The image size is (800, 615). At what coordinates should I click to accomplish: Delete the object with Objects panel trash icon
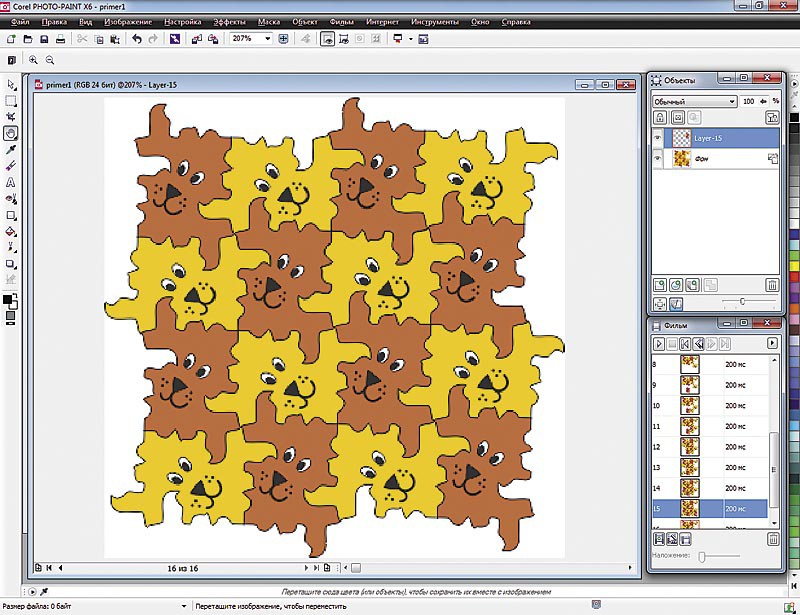(x=772, y=285)
